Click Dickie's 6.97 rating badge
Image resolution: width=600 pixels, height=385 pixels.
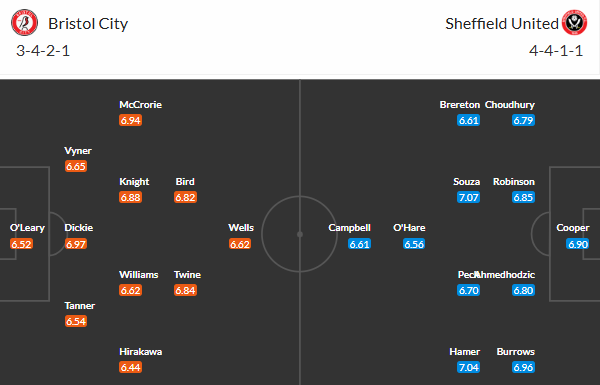[x=76, y=244]
